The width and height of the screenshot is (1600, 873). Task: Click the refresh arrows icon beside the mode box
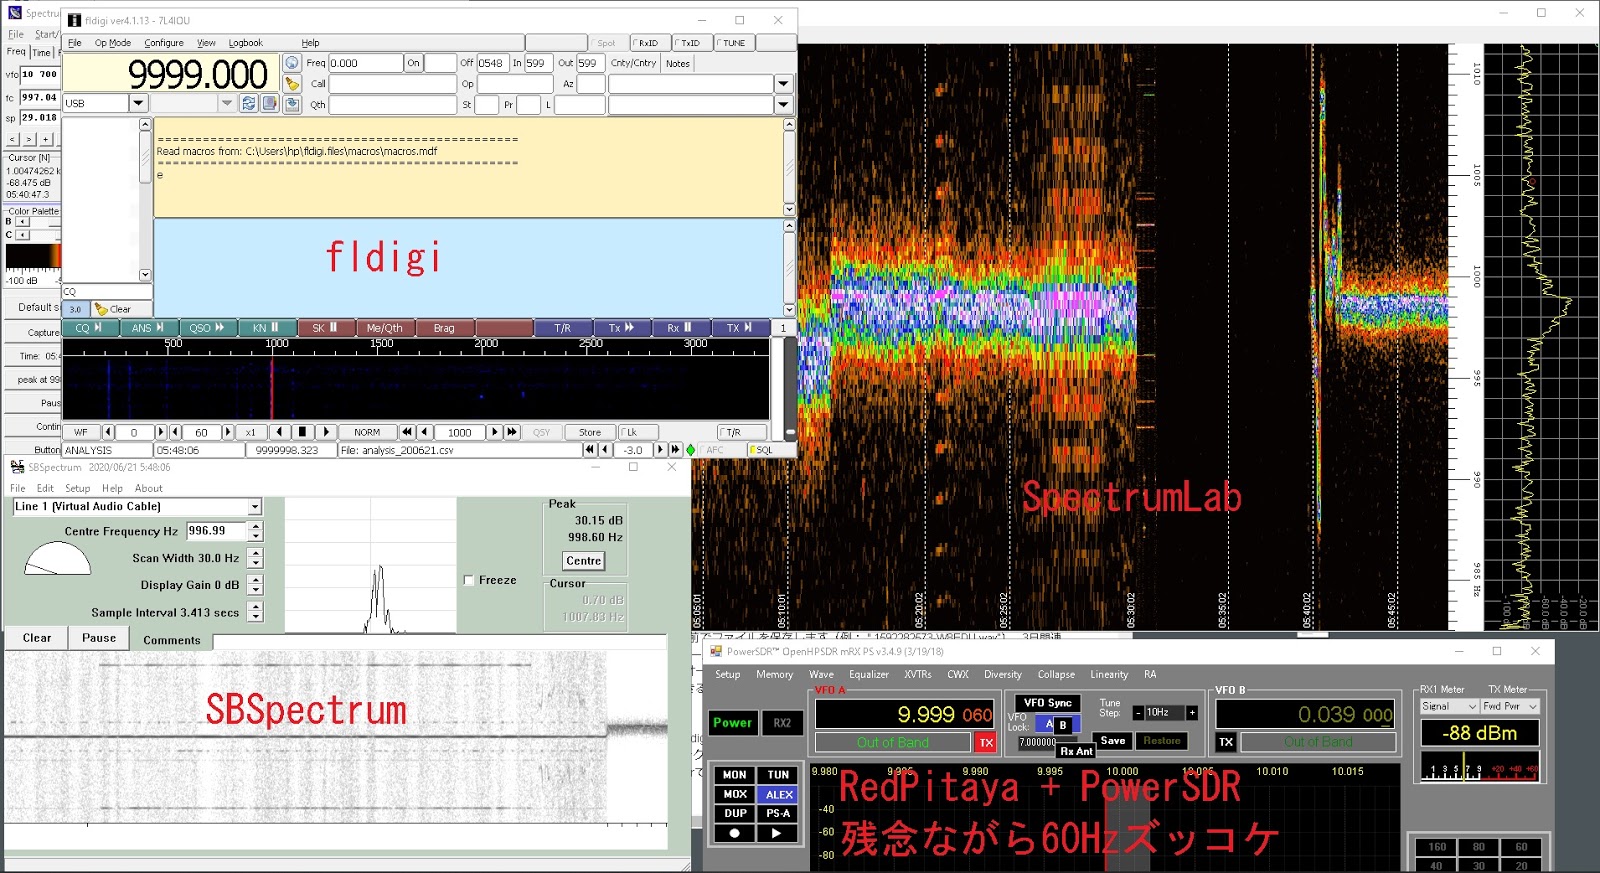click(x=249, y=103)
